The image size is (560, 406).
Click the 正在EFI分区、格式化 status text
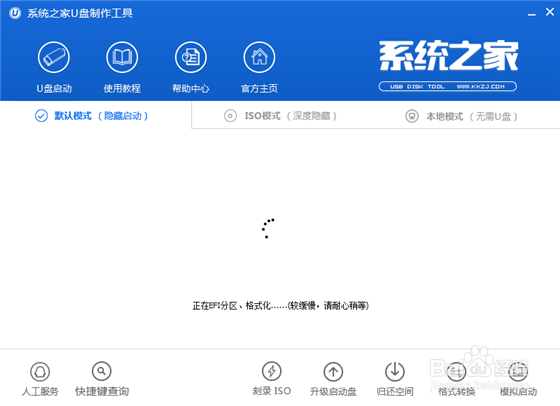pyautogui.click(x=280, y=306)
